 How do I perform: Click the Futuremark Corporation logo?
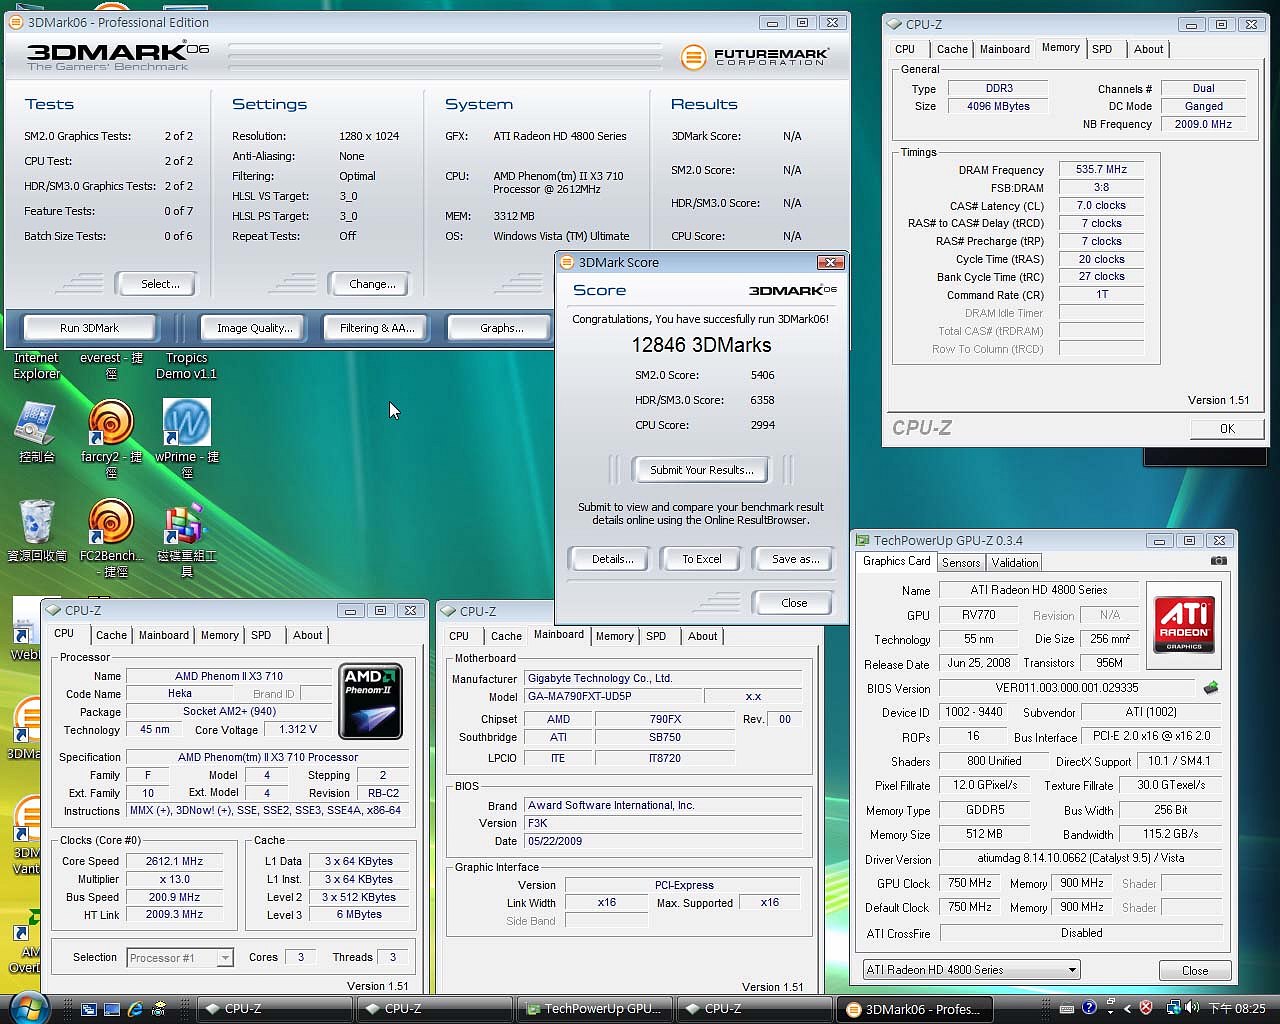(x=755, y=57)
